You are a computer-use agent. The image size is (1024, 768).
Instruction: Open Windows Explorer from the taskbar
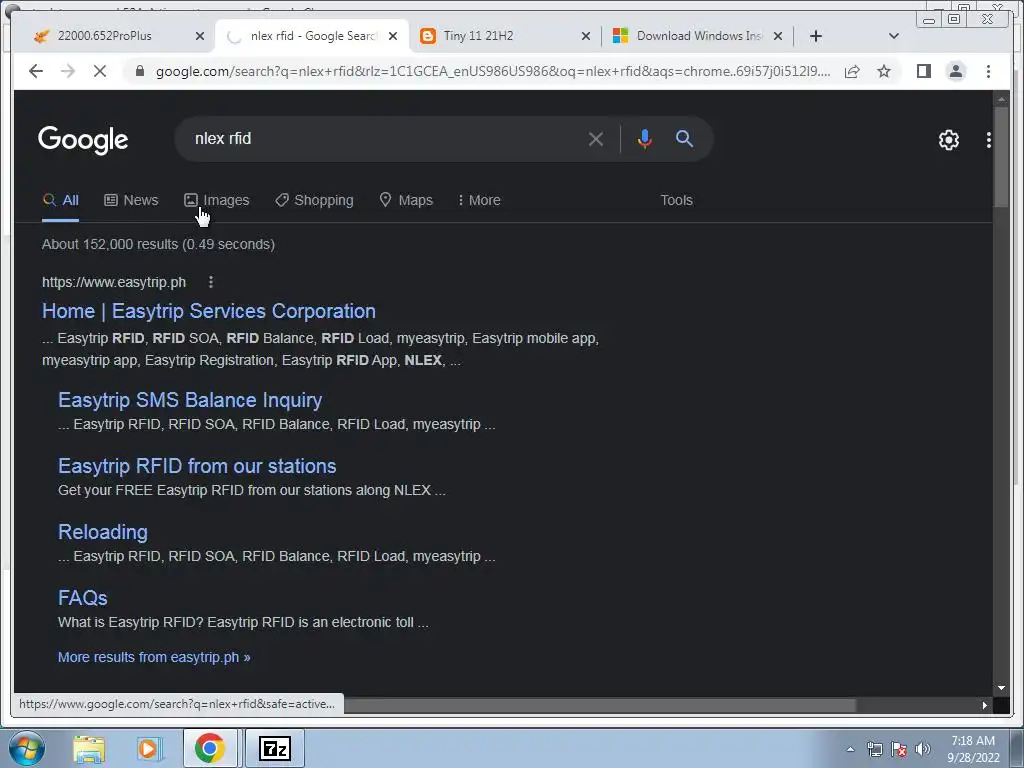click(89, 749)
